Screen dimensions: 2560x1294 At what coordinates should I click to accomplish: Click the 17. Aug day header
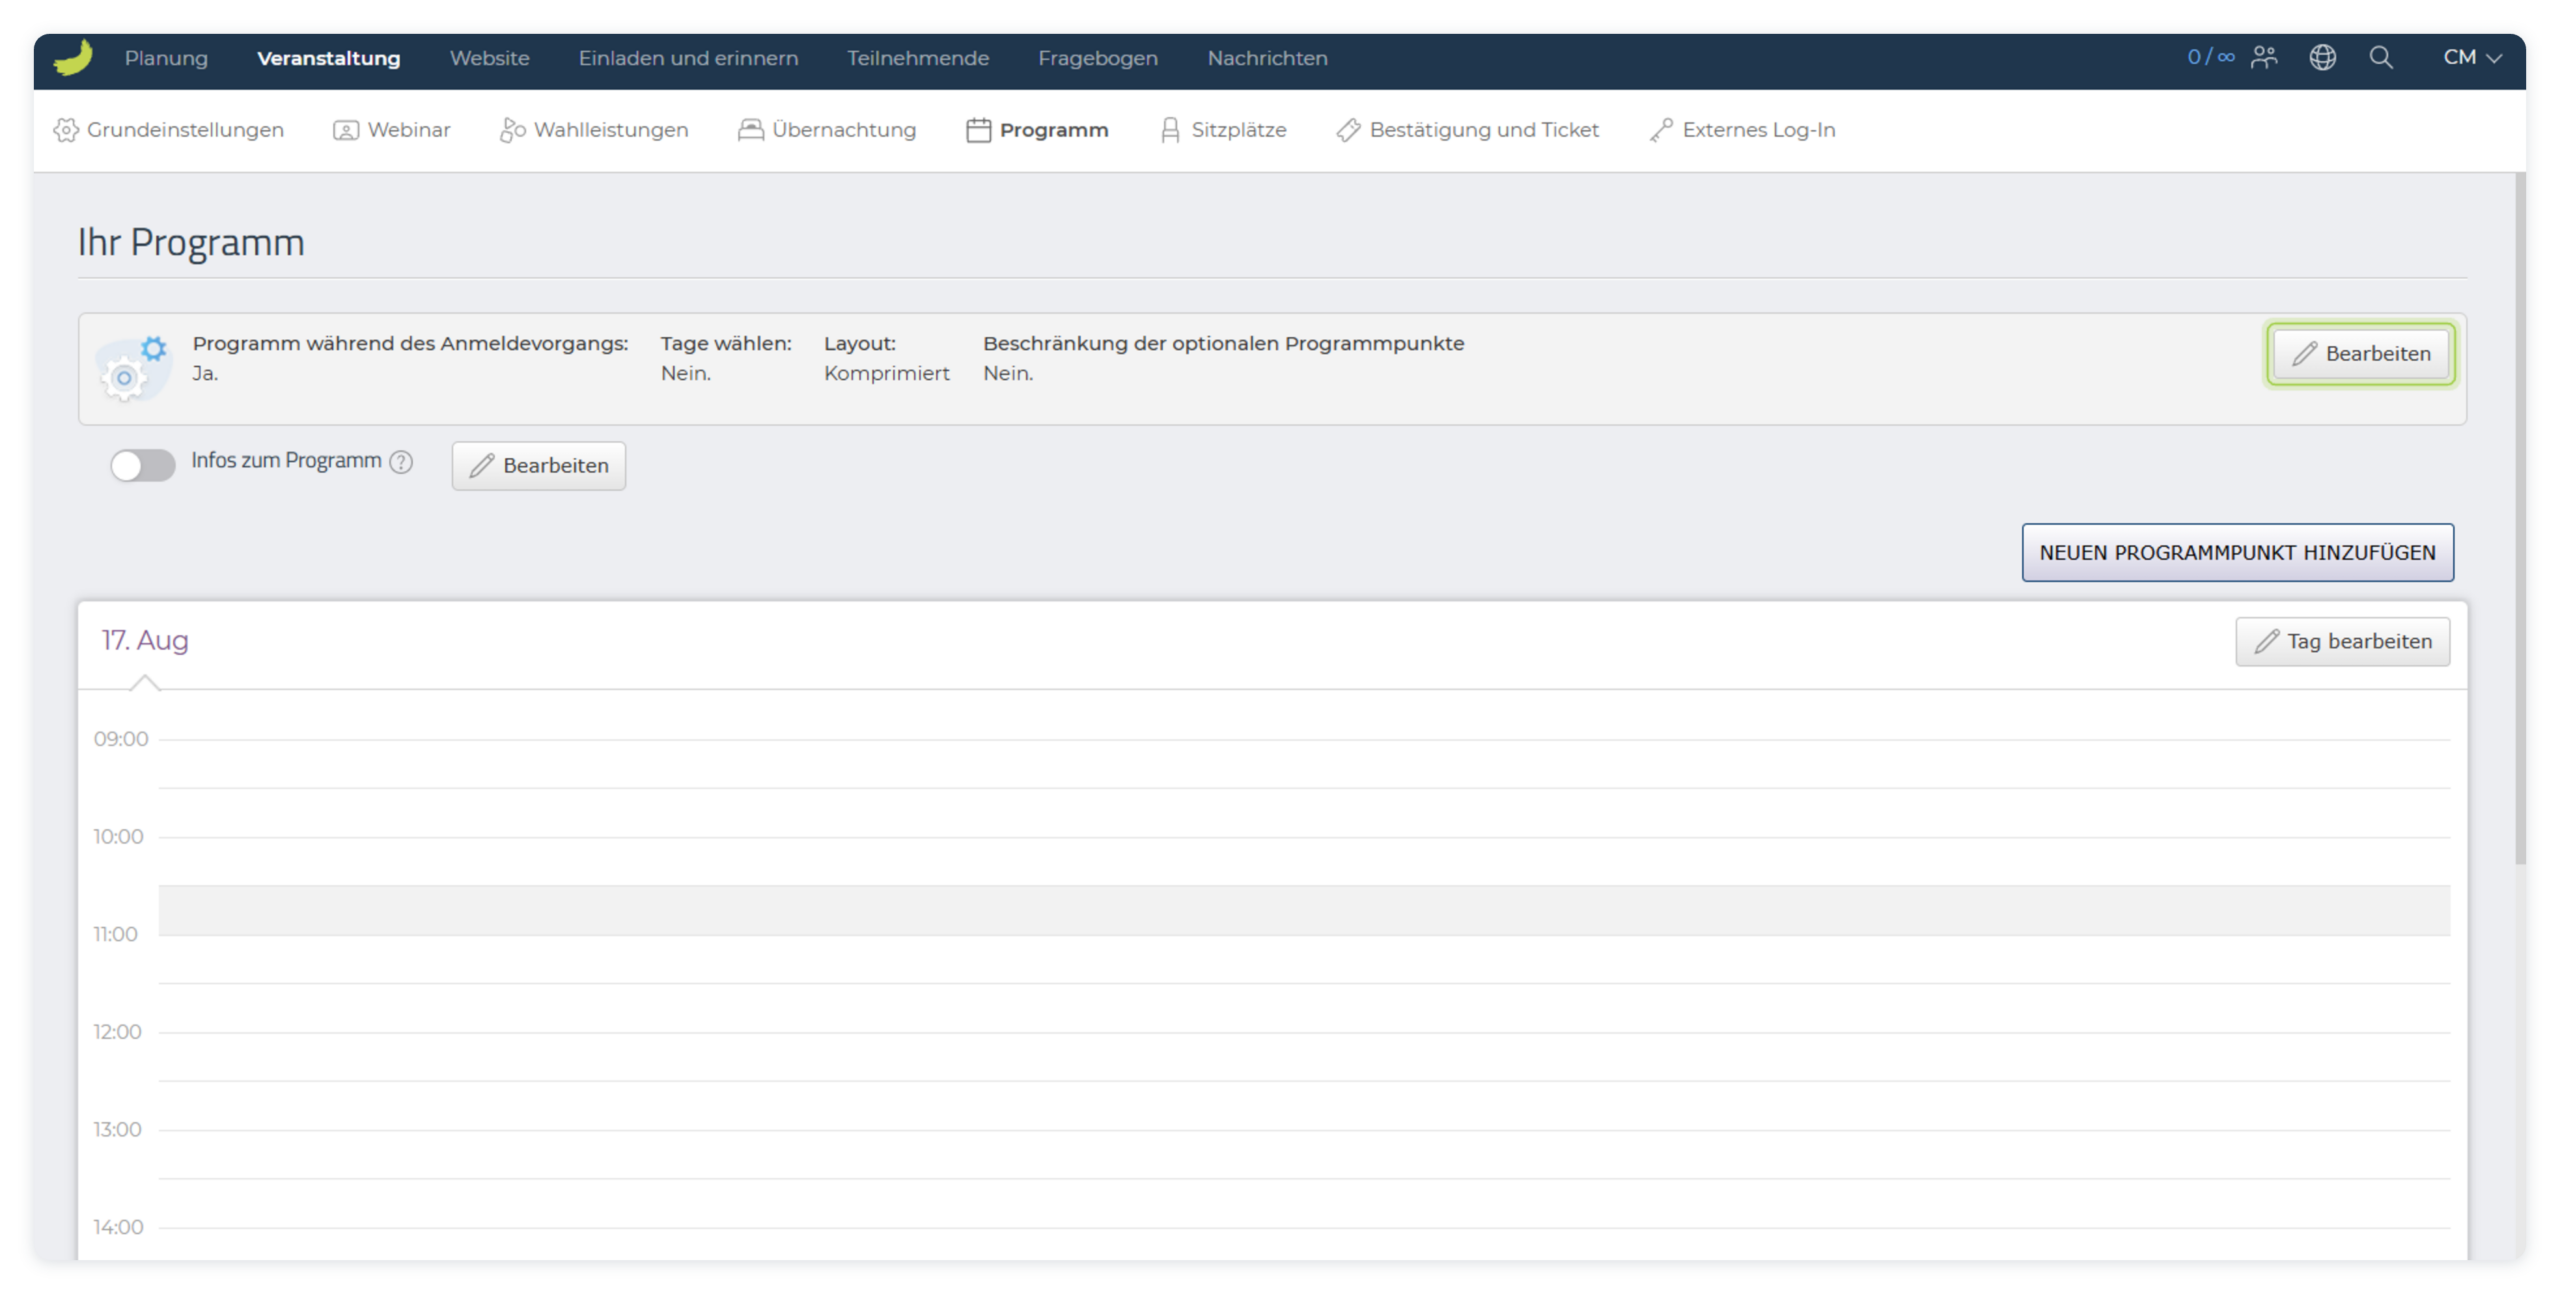pyautogui.click(x=145, y=640)
